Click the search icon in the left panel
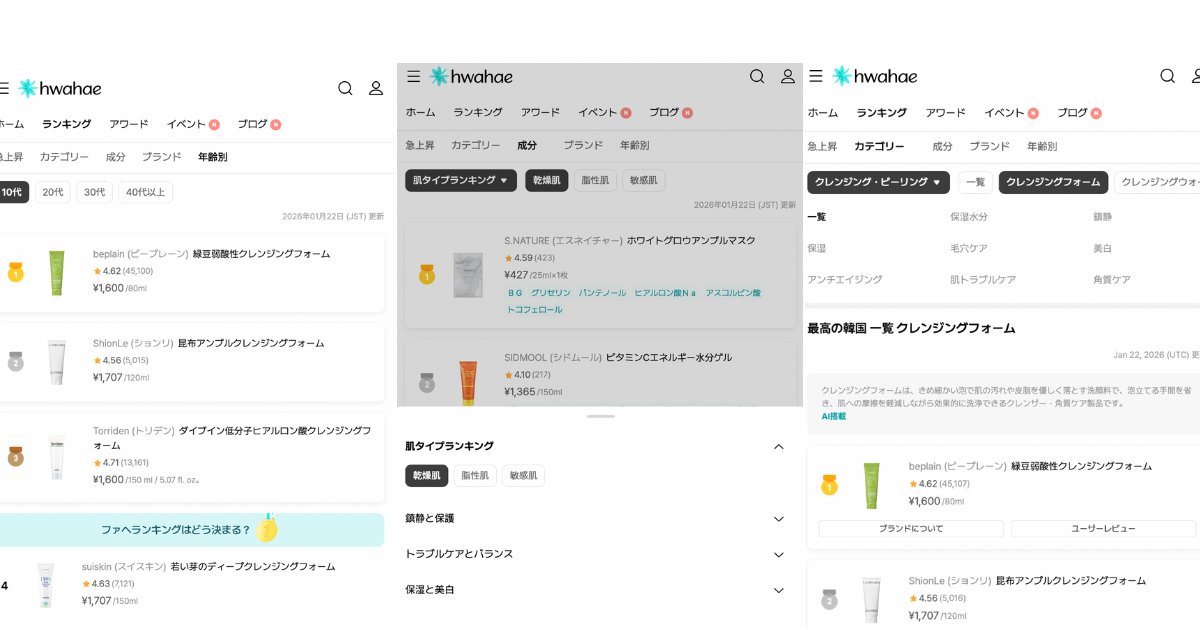 point(345,88)
